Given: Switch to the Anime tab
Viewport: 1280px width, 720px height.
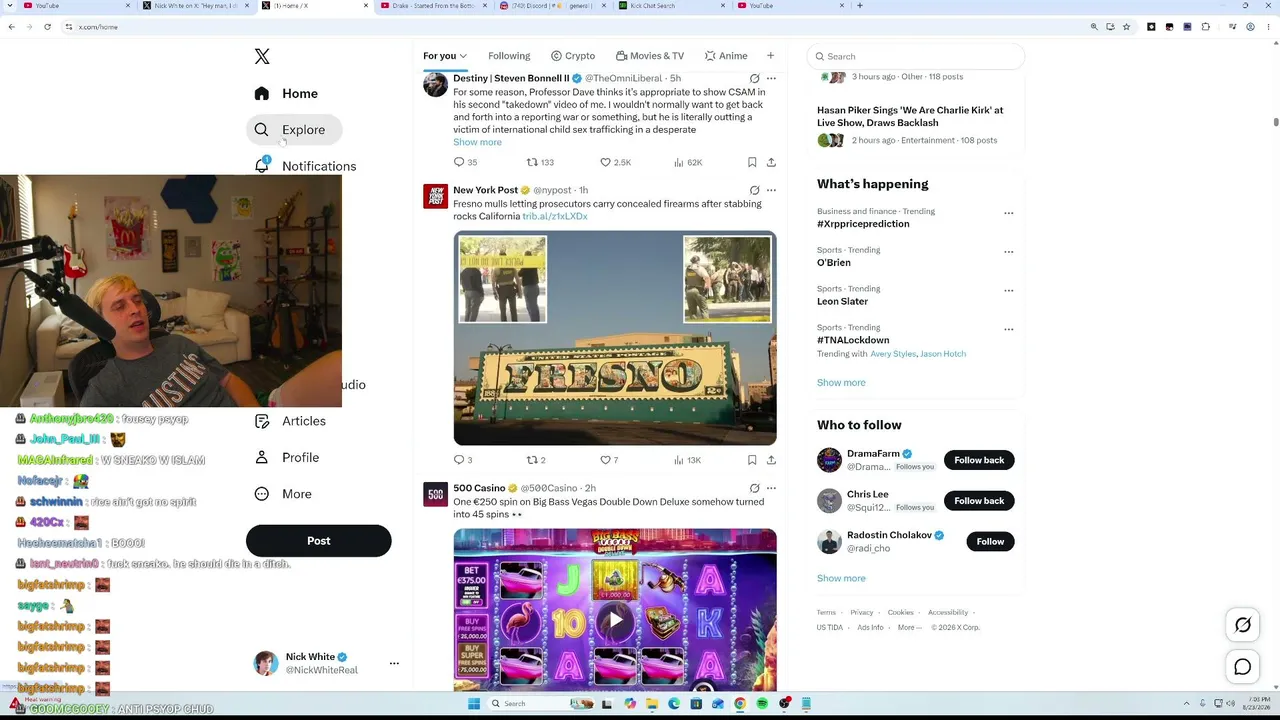Looking at the screenshot, I should [x=726, y=56].
